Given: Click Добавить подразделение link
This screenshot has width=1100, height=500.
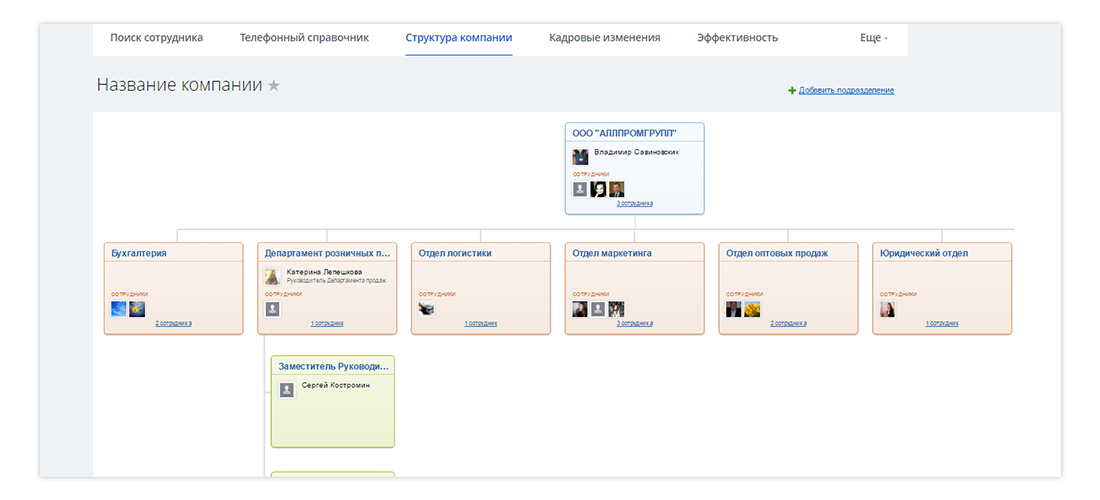Looking at the screenshot, I should [x=846, y=91].
